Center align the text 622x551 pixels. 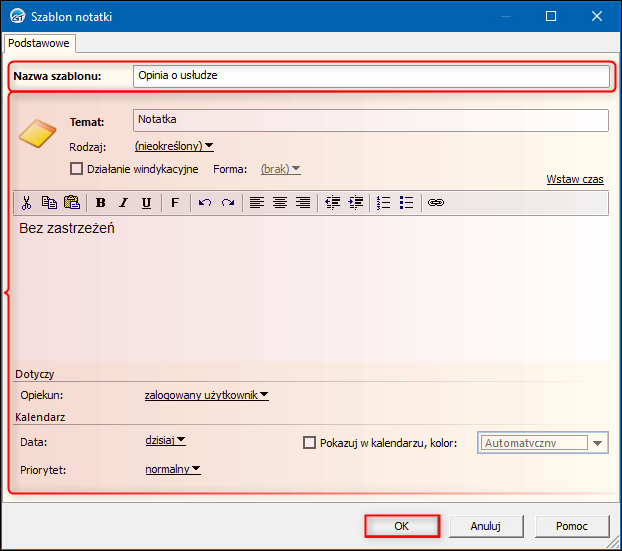click(280, 203)
